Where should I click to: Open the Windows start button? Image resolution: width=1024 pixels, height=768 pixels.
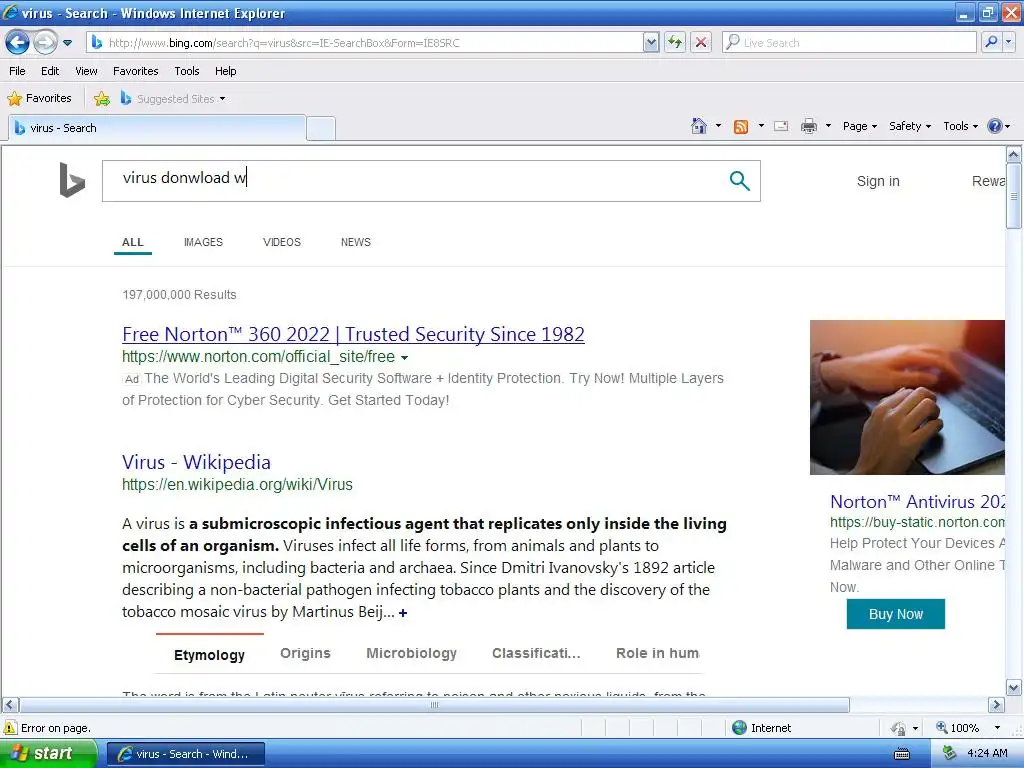[48, 753]
